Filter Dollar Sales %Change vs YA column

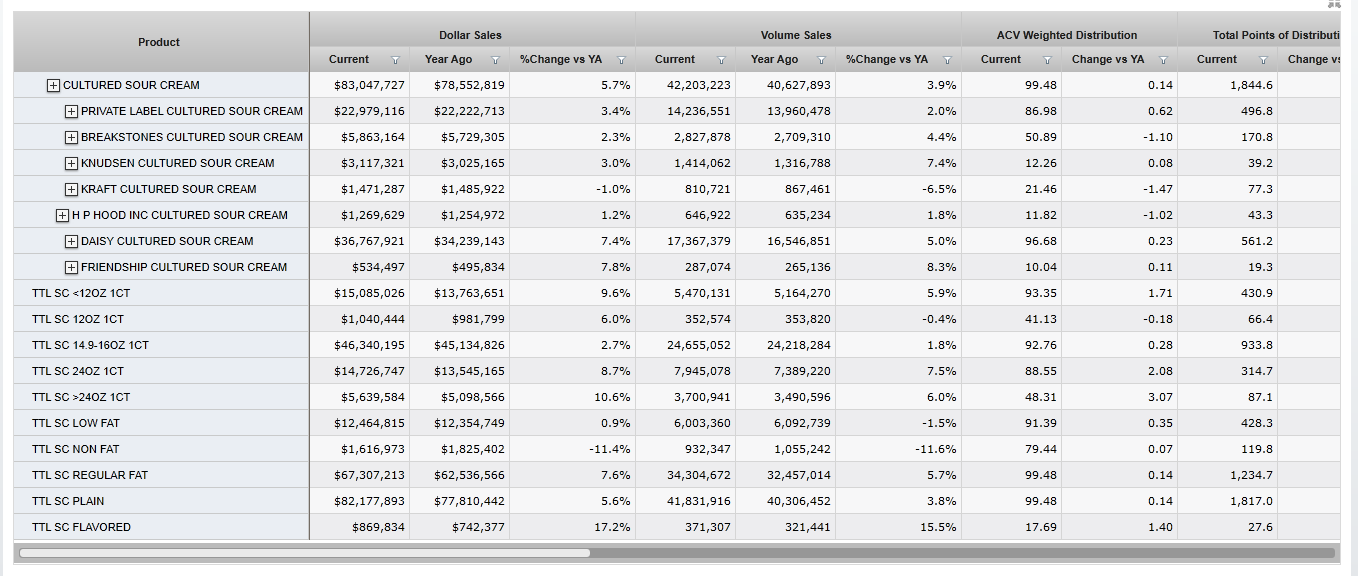click(621, 60)
